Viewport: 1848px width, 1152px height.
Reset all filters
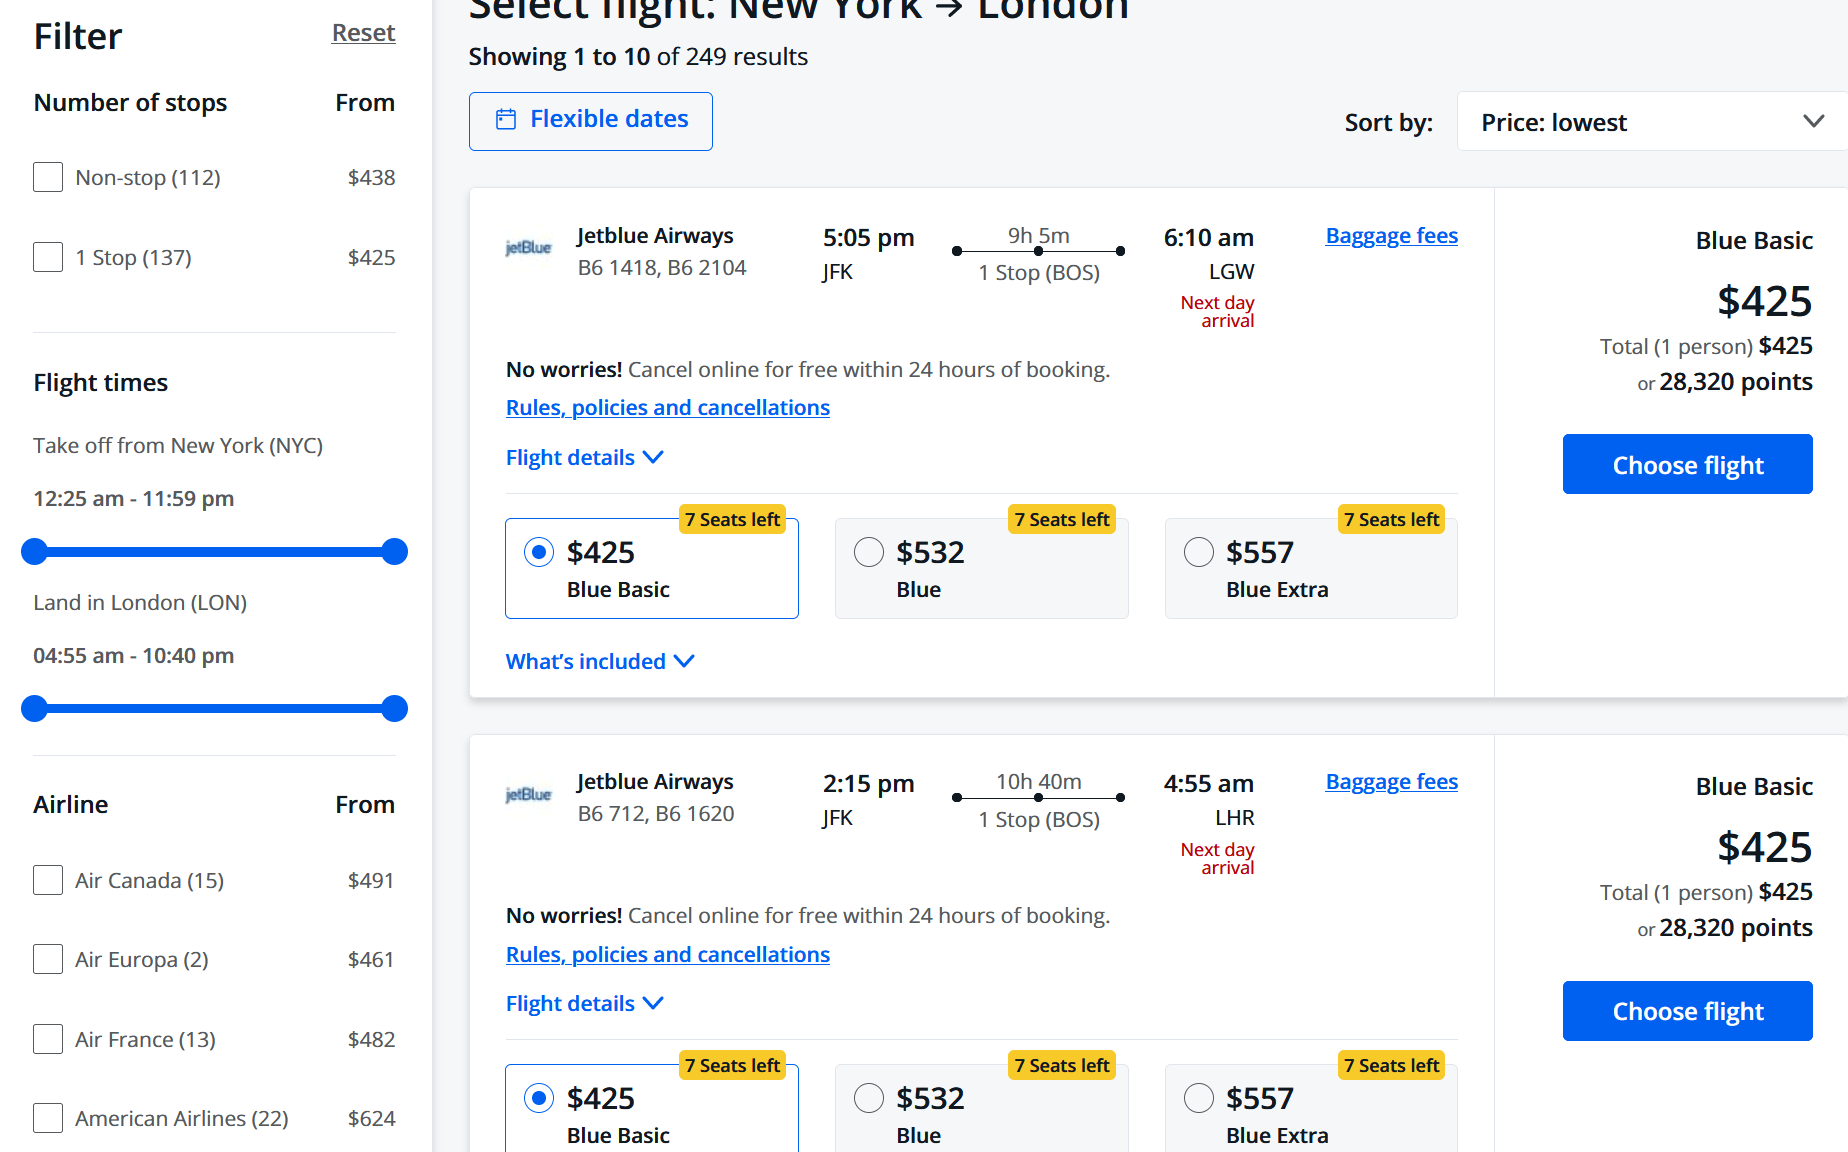363,33
